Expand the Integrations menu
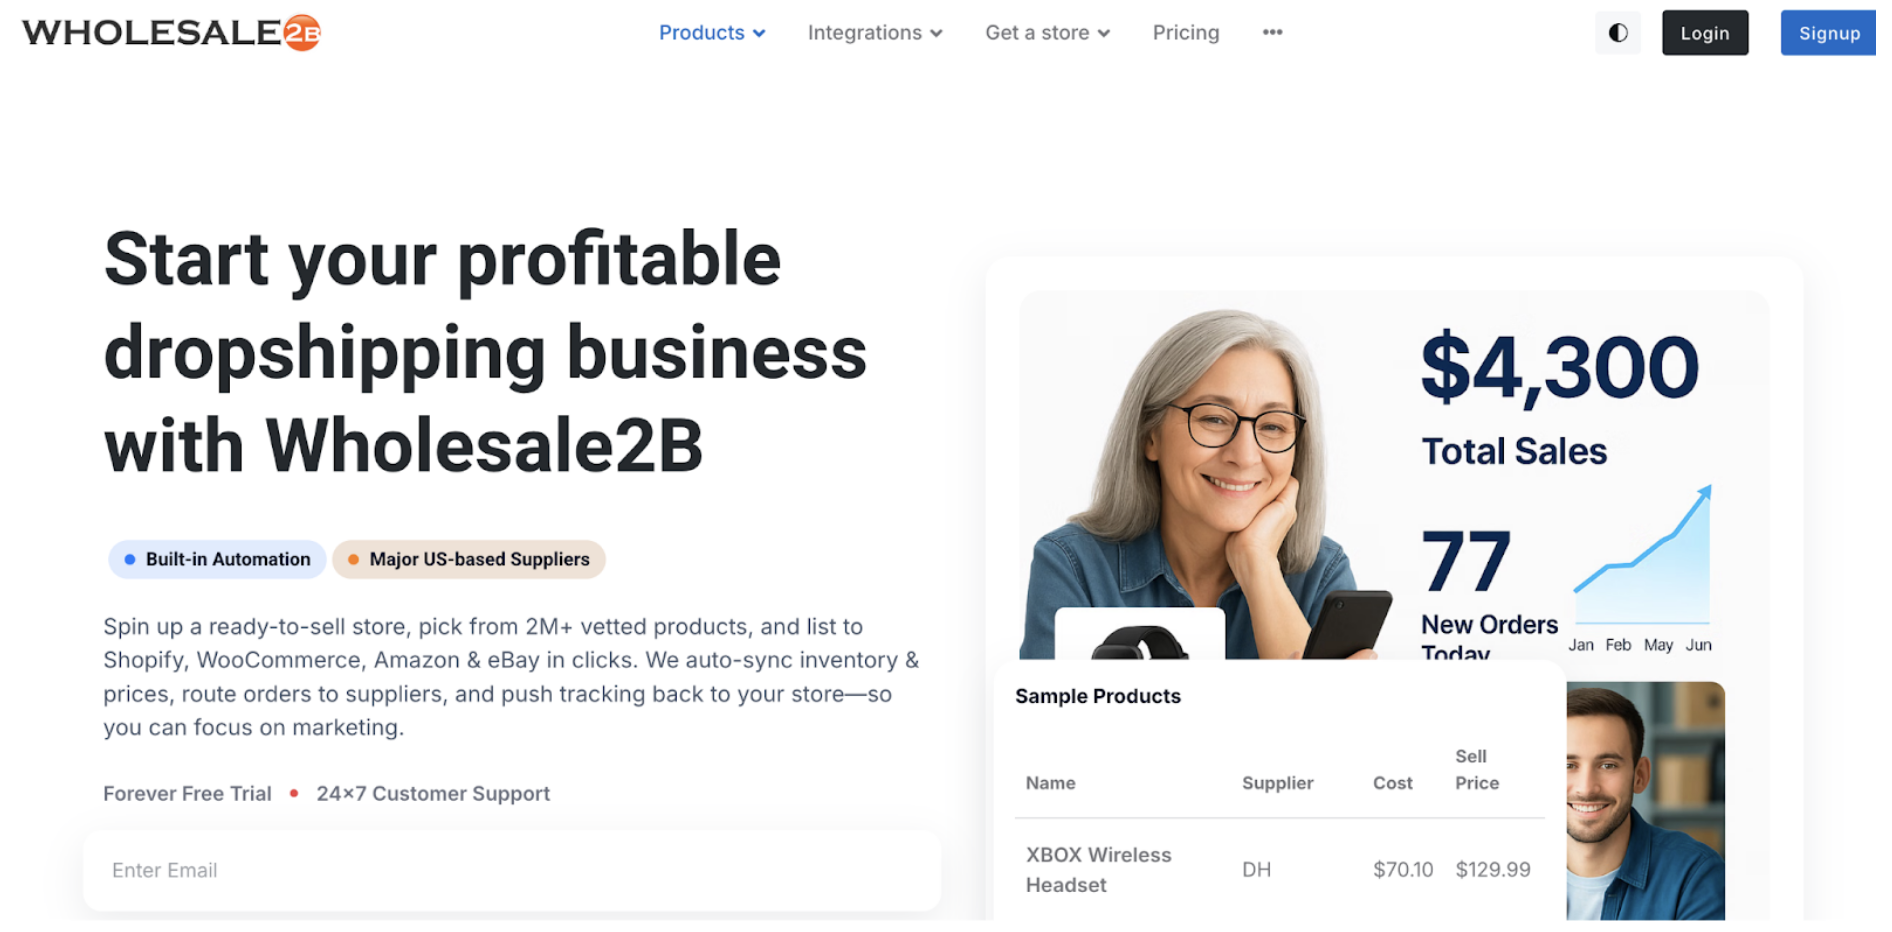This screenshot has height=932, width=1892. click(866, 32)
